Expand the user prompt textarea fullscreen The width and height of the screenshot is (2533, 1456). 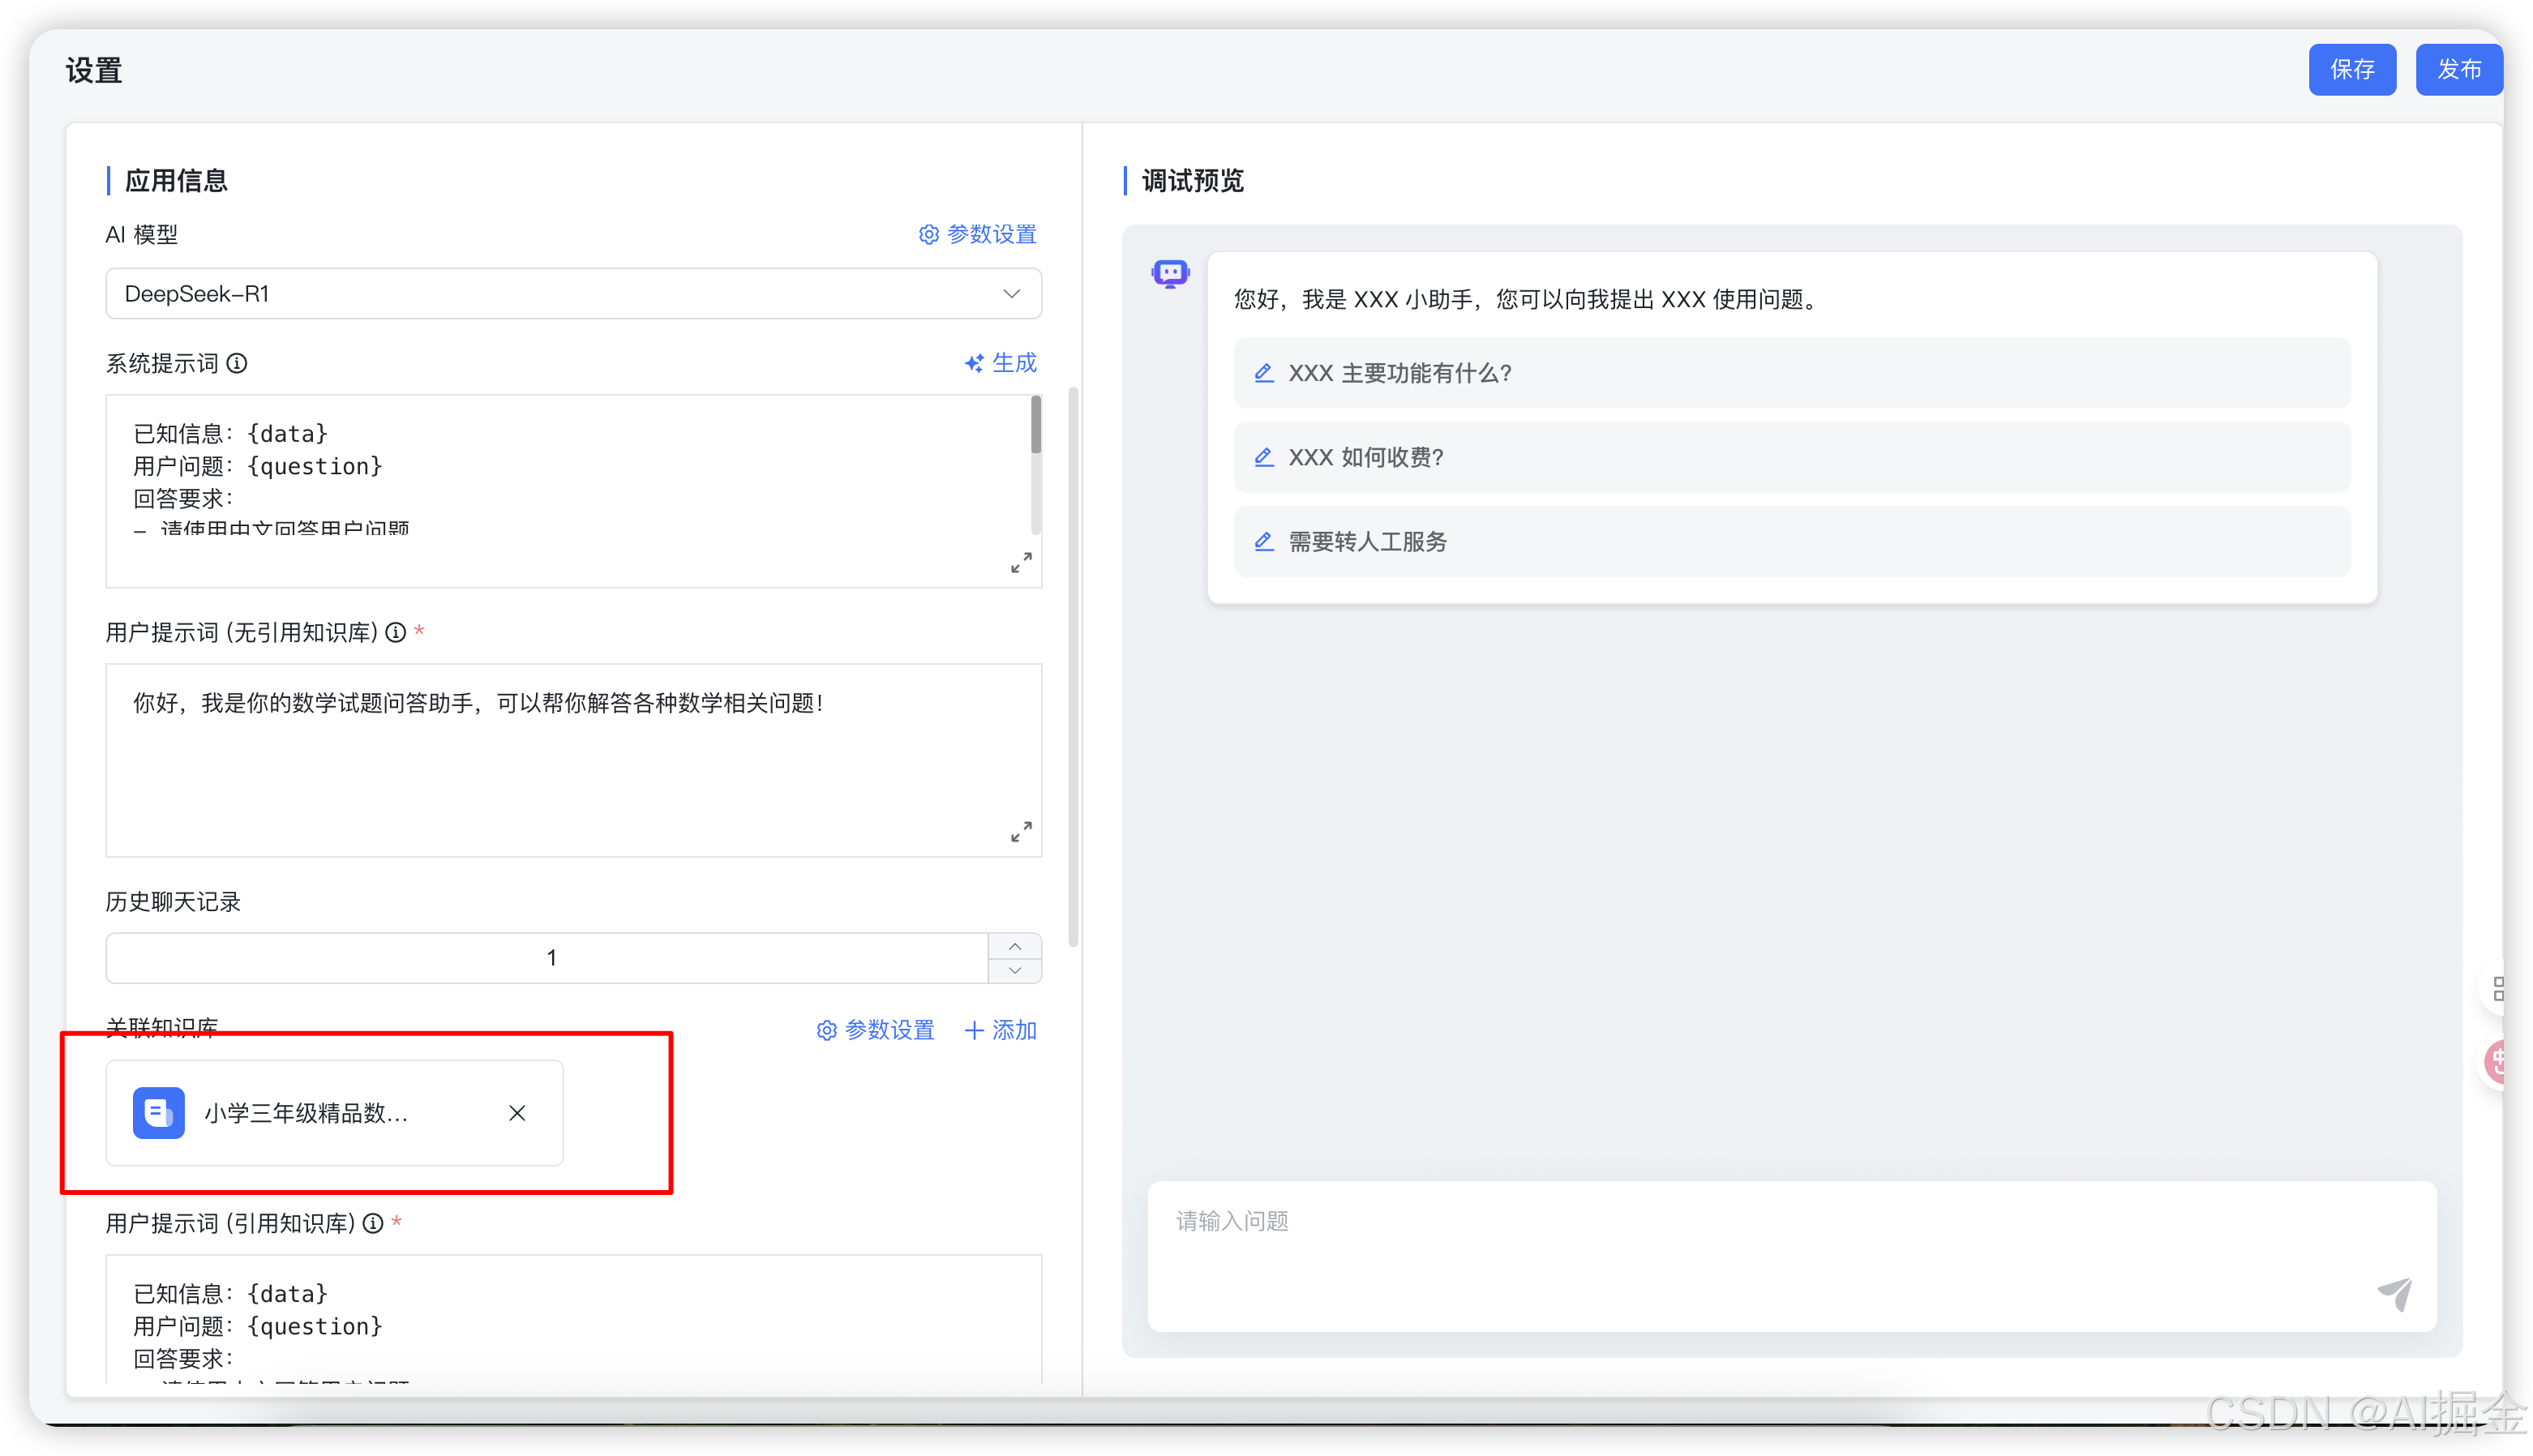tap(1020, 831)
